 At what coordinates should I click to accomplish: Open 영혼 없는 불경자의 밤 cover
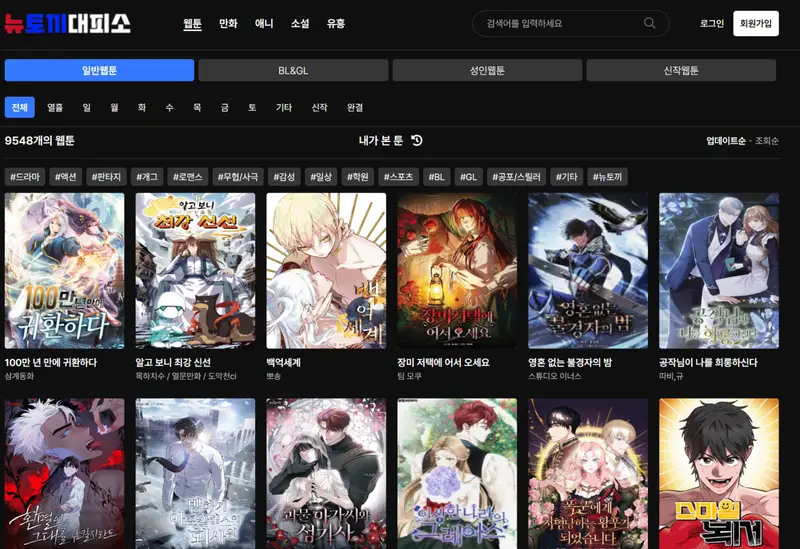coord(588,271)
